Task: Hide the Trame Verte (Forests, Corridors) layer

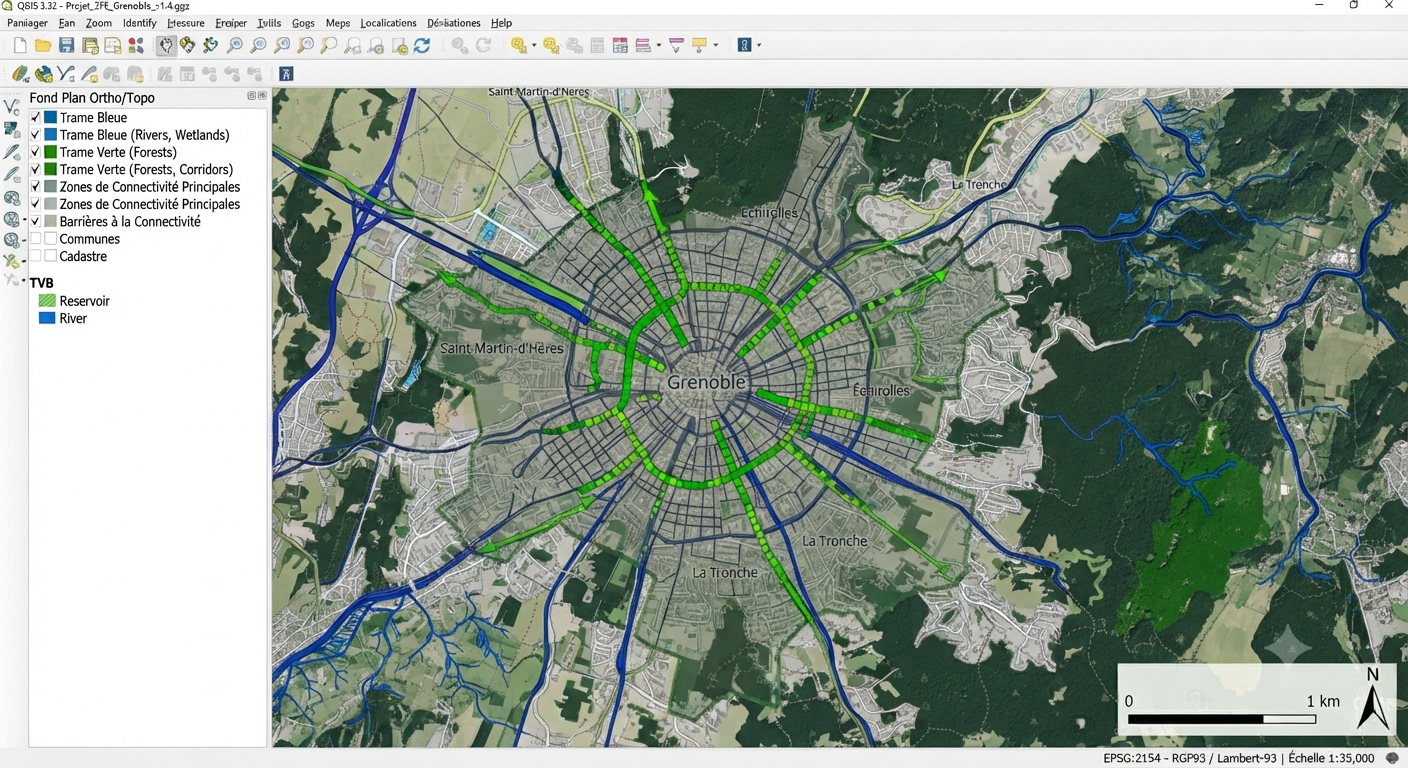Action: (x=36, y=170)
